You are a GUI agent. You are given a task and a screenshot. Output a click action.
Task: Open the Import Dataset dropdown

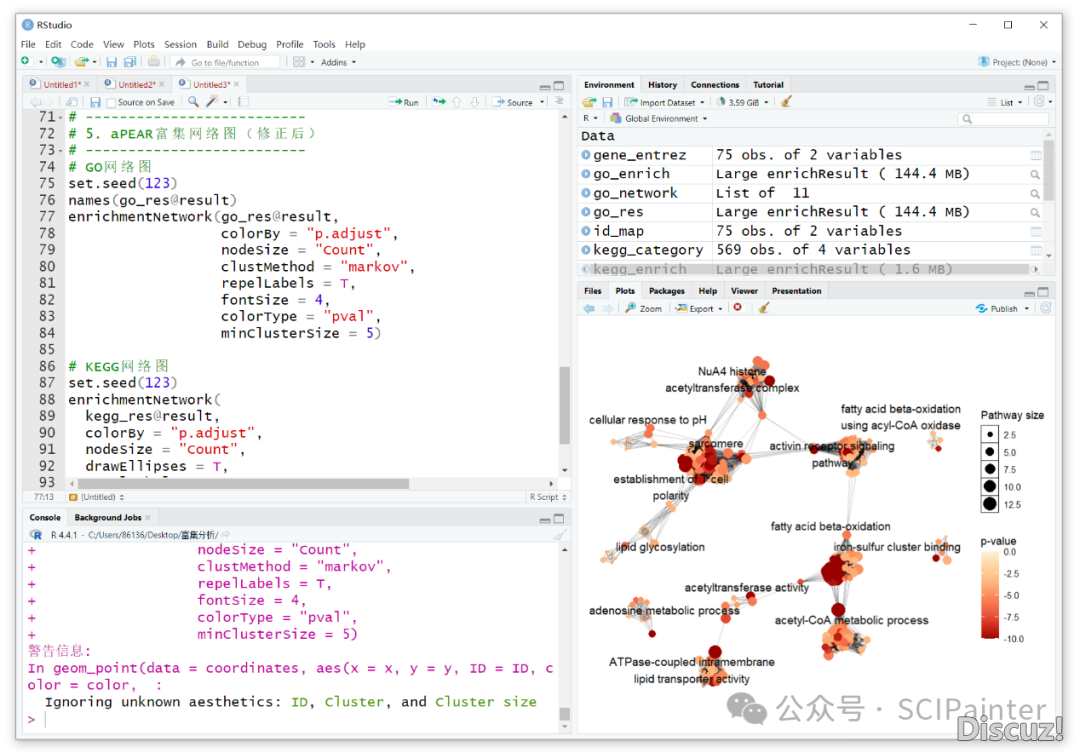[665, 102]
